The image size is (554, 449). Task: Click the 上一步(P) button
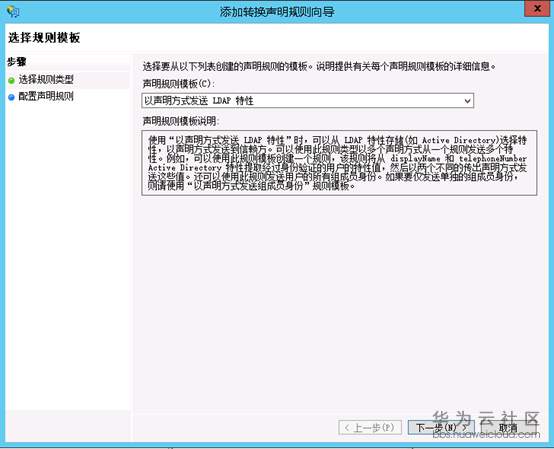click(x=370, y=428)
